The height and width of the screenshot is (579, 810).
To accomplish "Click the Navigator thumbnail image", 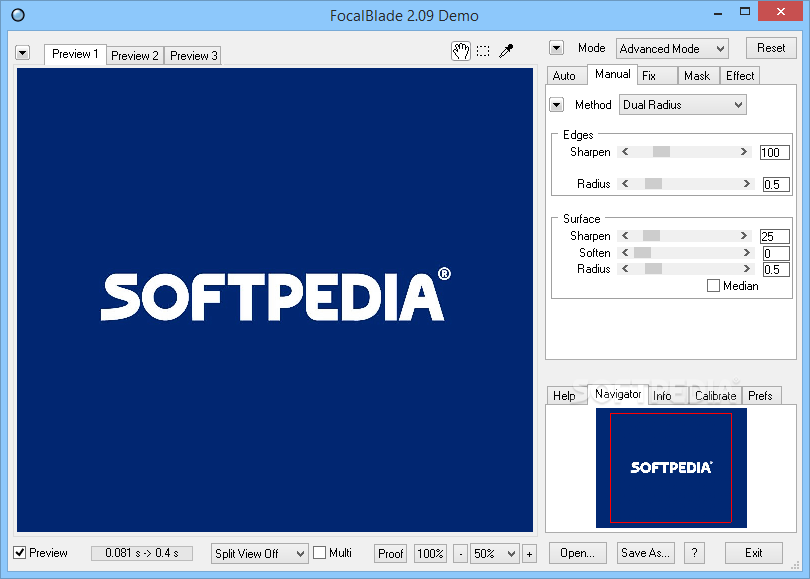I will click(x=671, y=468).
